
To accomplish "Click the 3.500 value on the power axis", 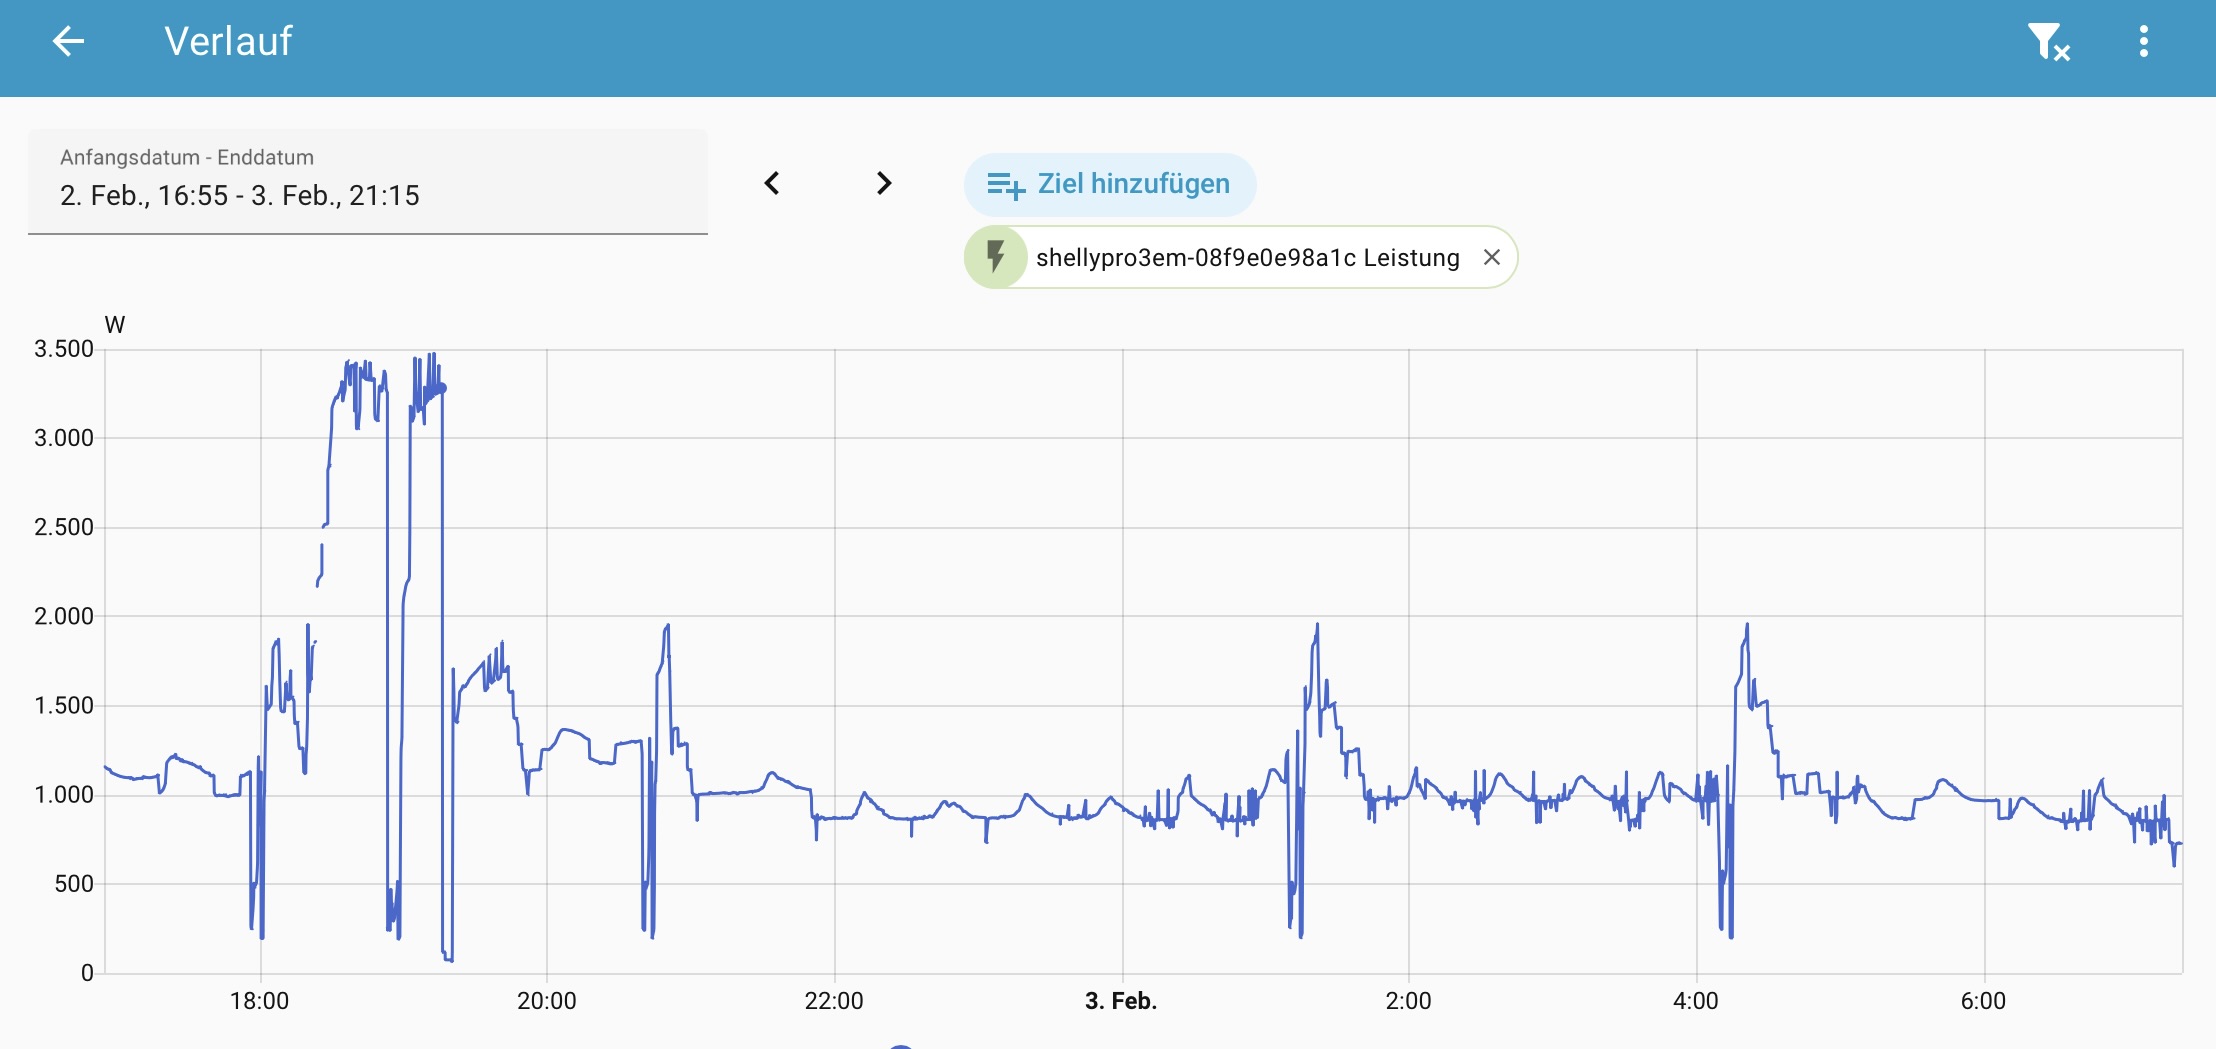I will (x=64, y=349).
